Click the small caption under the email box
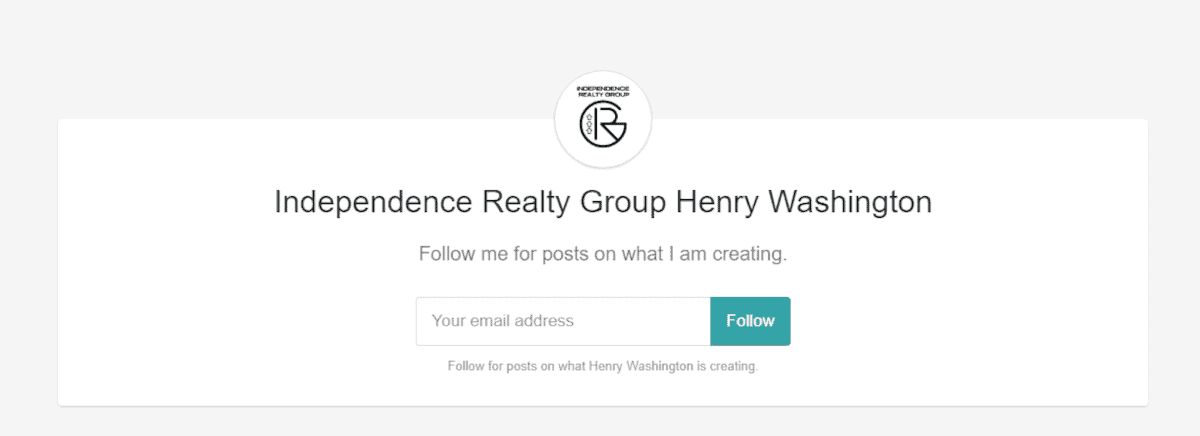Viewport: 1200px width, 436px height. pos(603,366)
